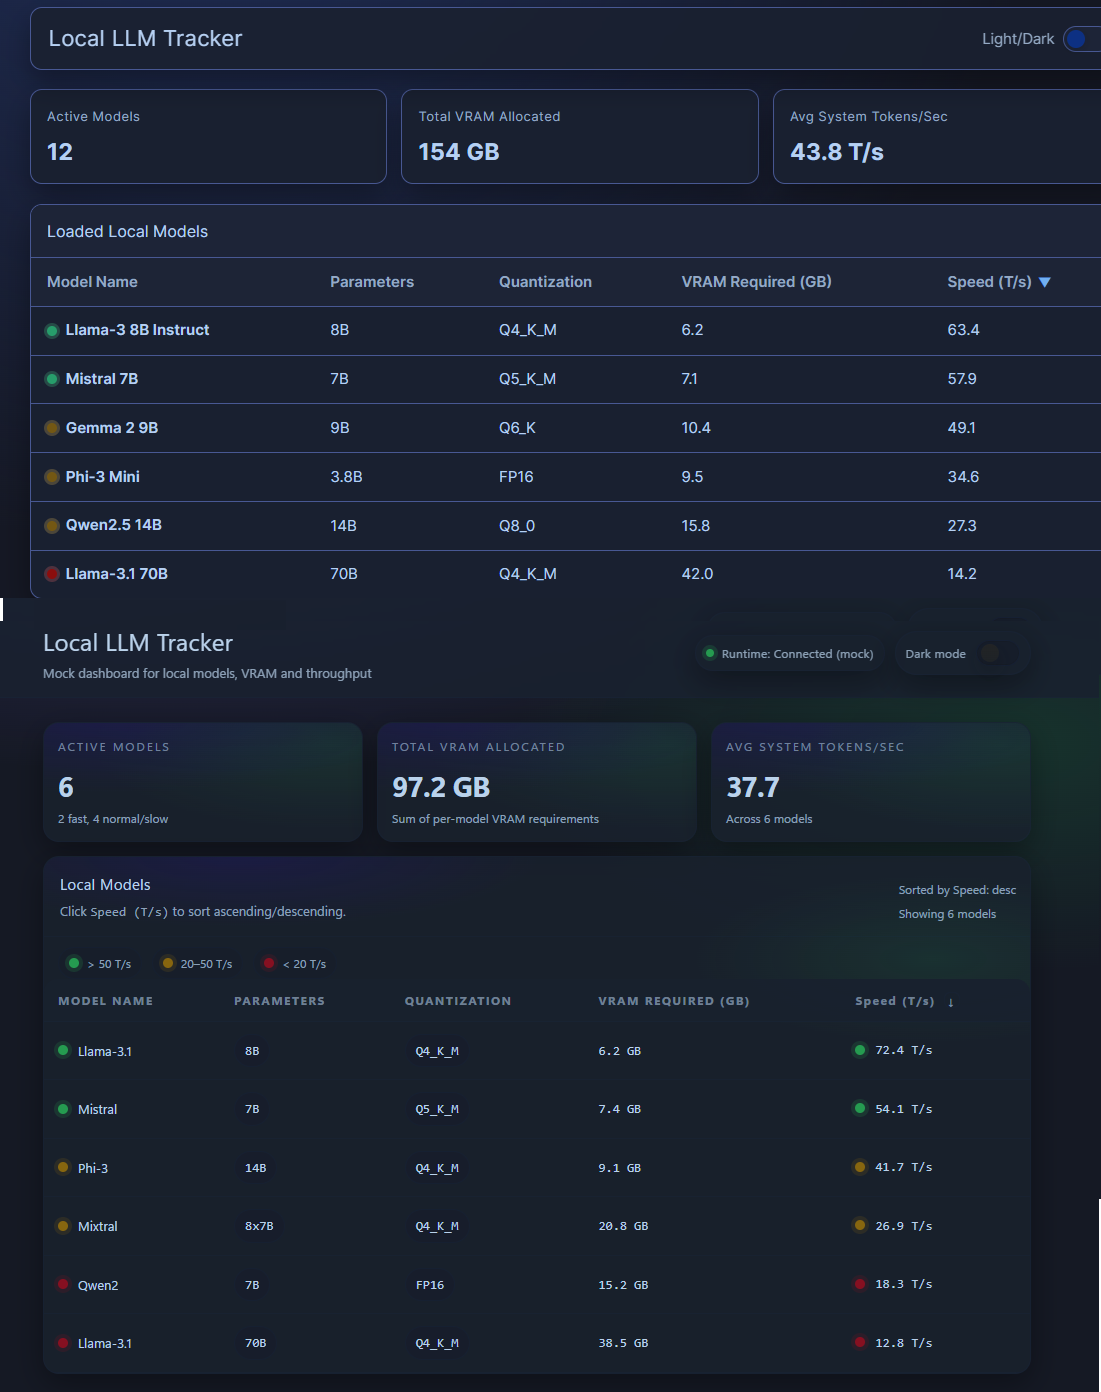This screenshot has height=1392, width=1101.
Task: Click amber status dot beside Qwen2.5 14B
Action: coord(52,525)
